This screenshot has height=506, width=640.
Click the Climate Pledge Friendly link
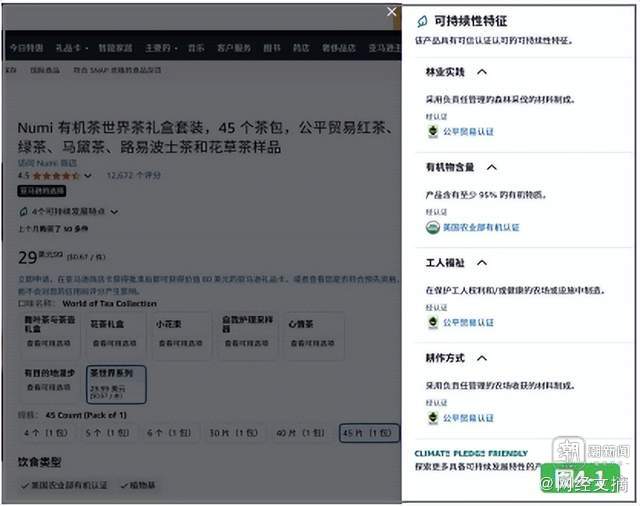pos(471,453)
